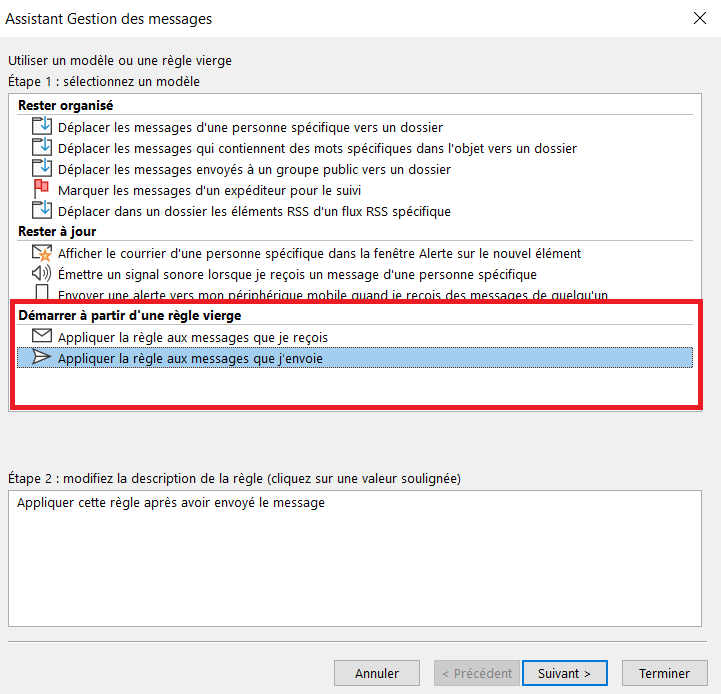Click the speaker sound icon
This screenshot has height=694, width=721.
click(41, 274)
